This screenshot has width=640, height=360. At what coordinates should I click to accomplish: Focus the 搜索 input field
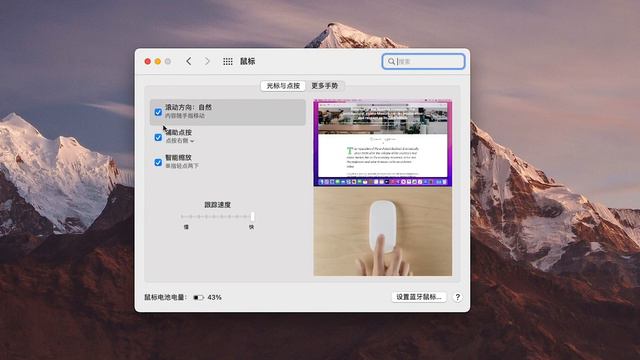tap(423, 61)
